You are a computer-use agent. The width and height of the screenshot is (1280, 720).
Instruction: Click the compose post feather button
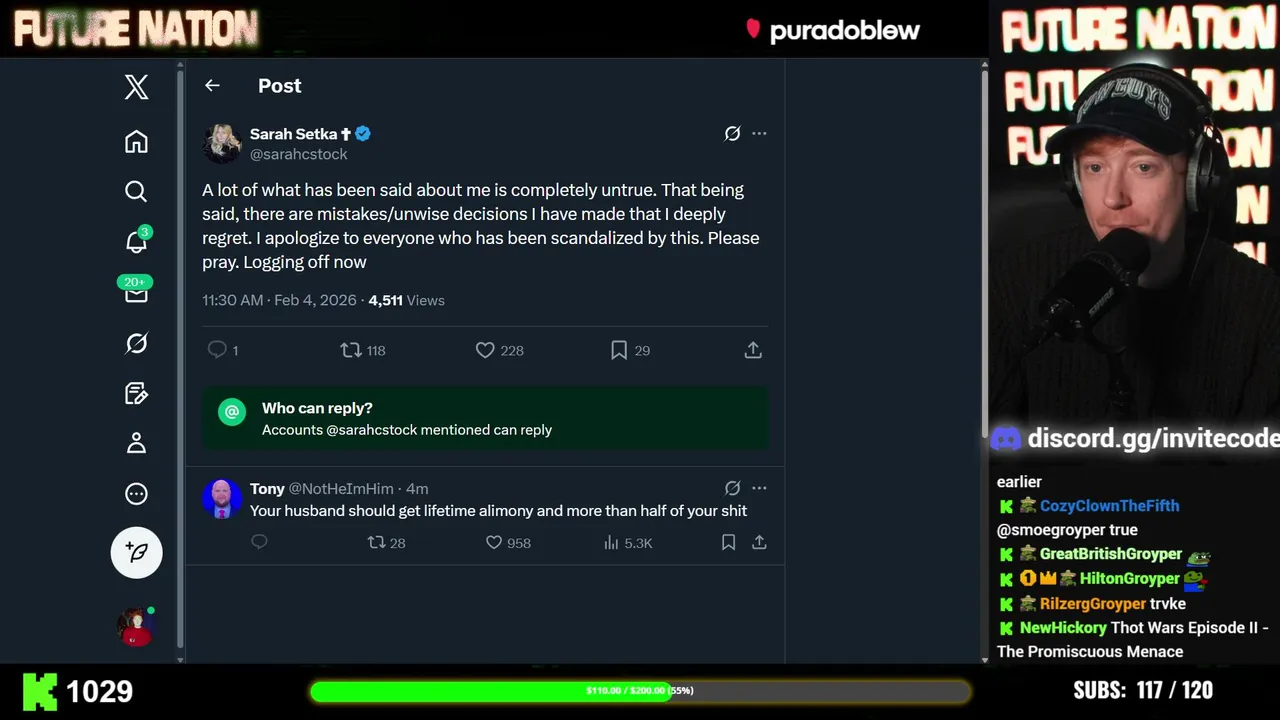136,552
